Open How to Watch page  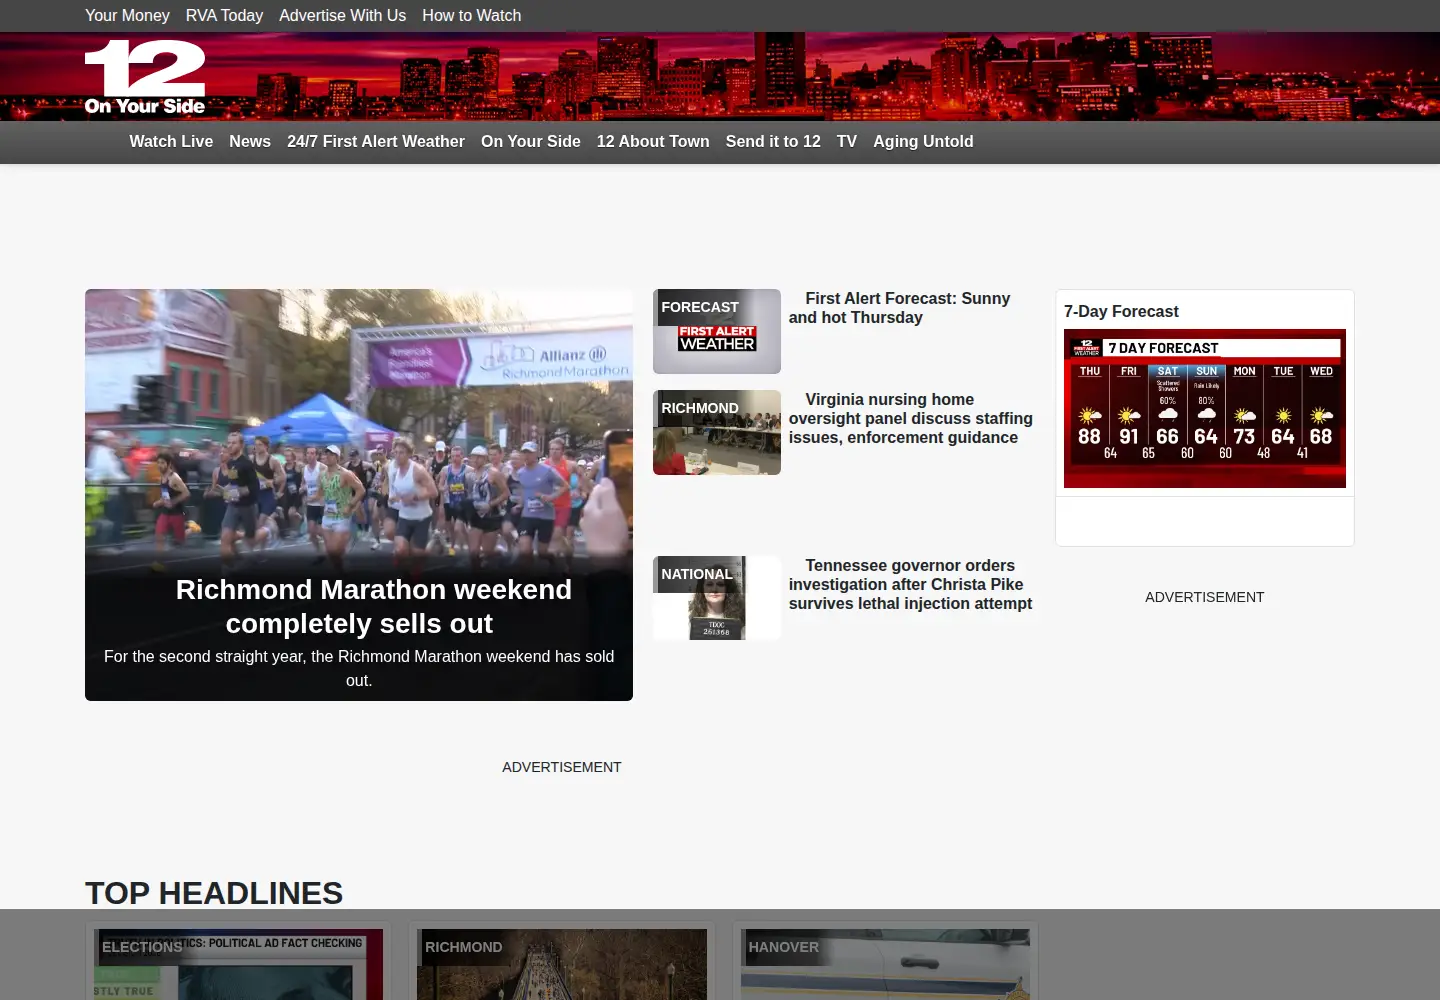tap(471, 15)
